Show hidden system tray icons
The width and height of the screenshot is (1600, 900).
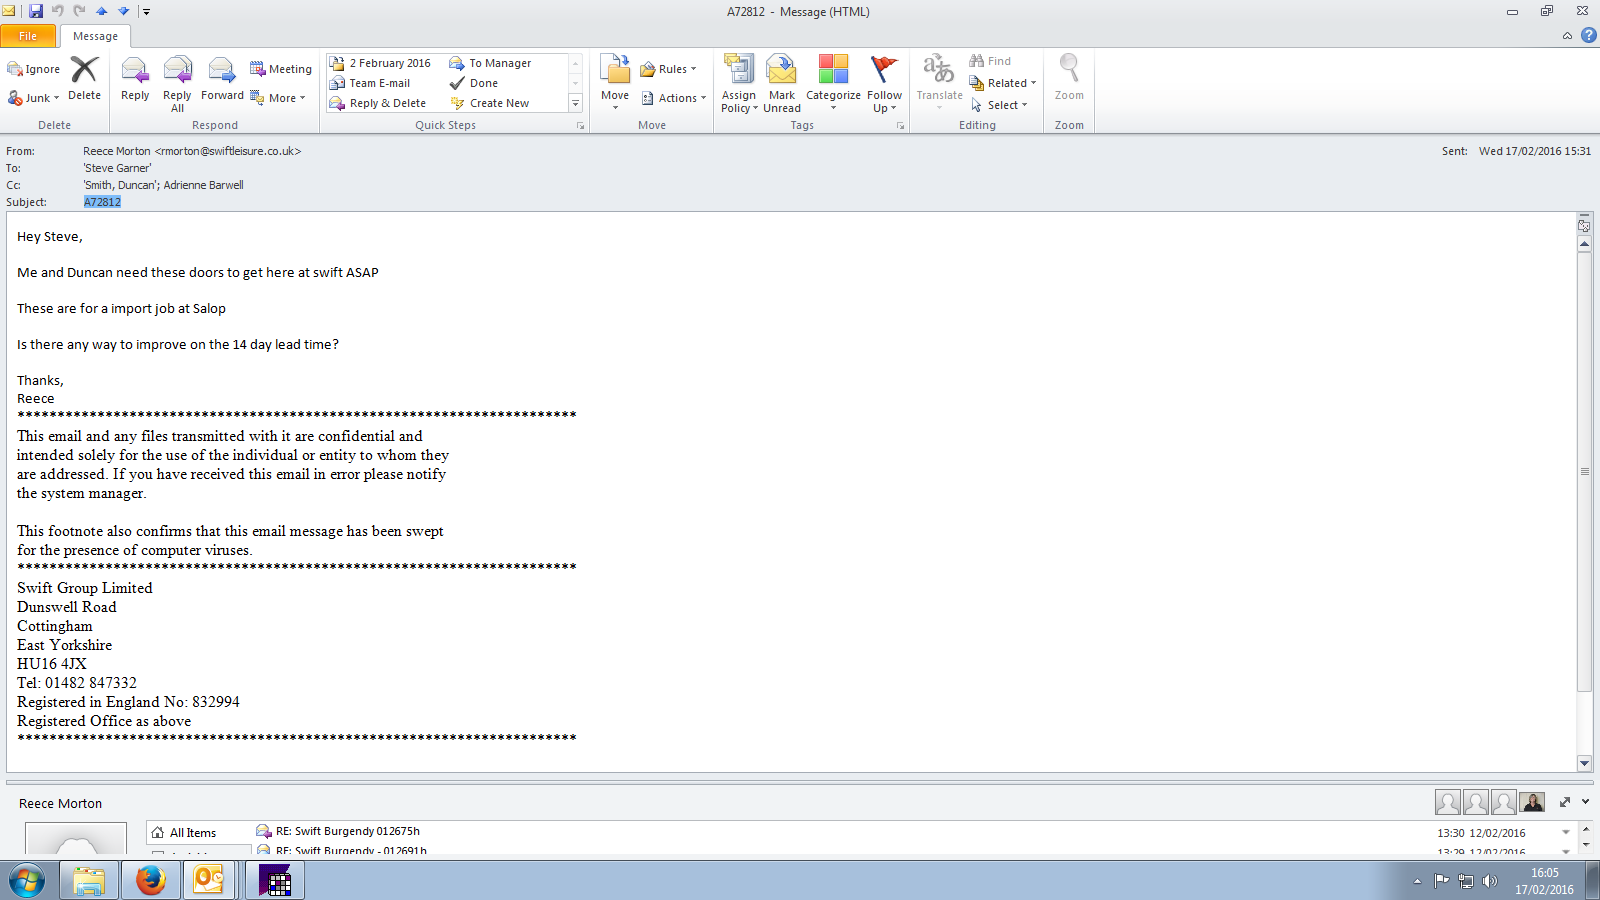(x=1417, y=881)
